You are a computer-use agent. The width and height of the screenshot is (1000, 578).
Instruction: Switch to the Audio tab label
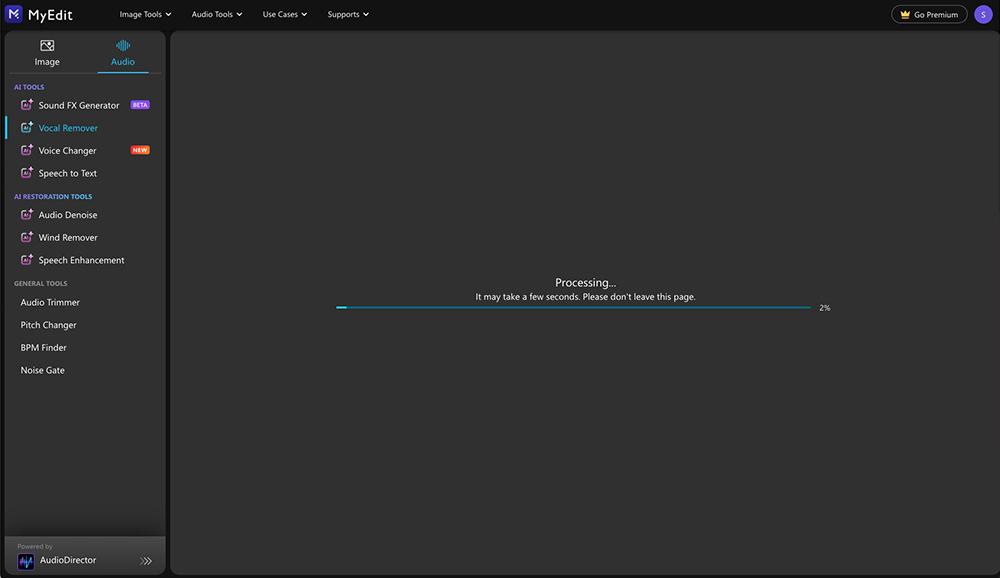pos(123,62)
